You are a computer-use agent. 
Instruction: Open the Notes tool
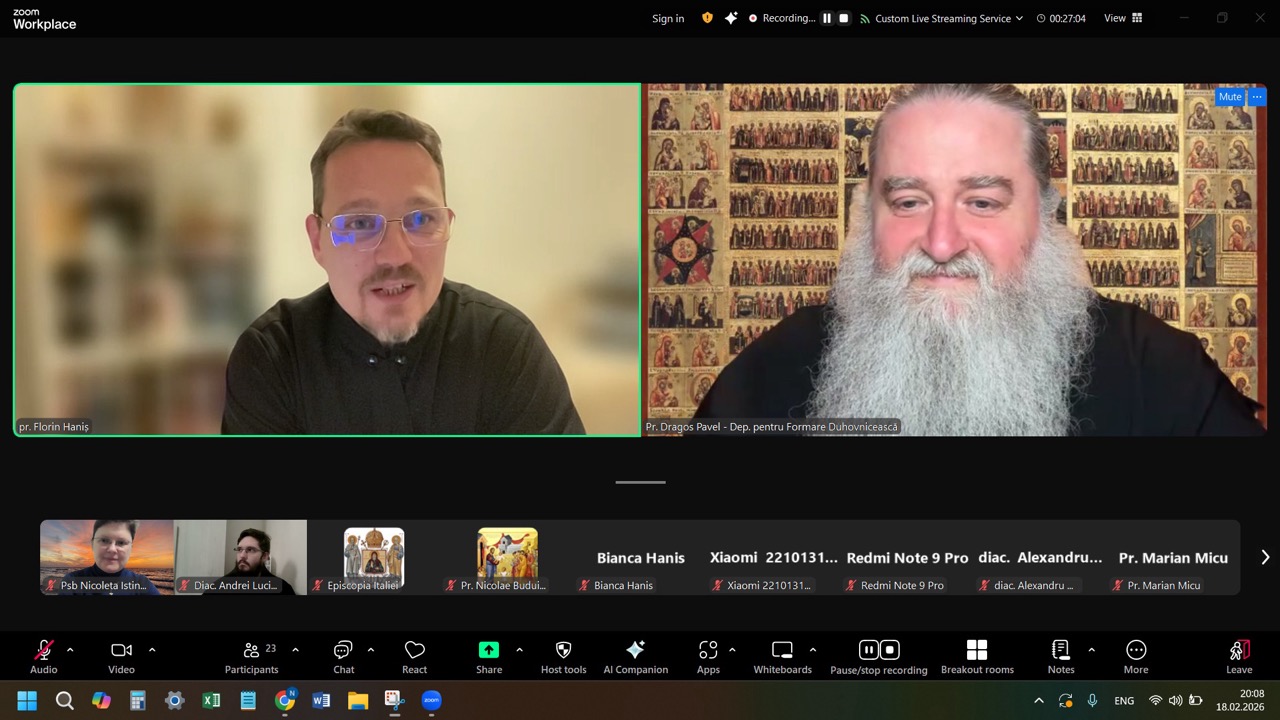coord(1060,655)
